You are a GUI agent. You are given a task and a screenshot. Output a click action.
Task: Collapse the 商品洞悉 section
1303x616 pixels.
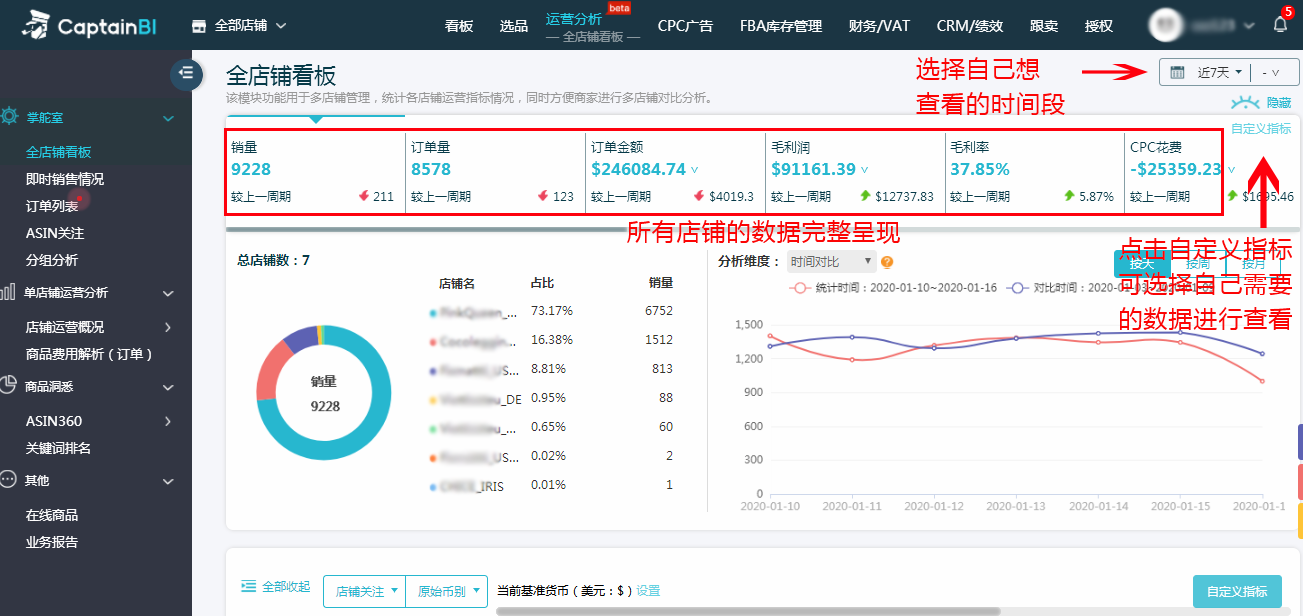point(168,386)
